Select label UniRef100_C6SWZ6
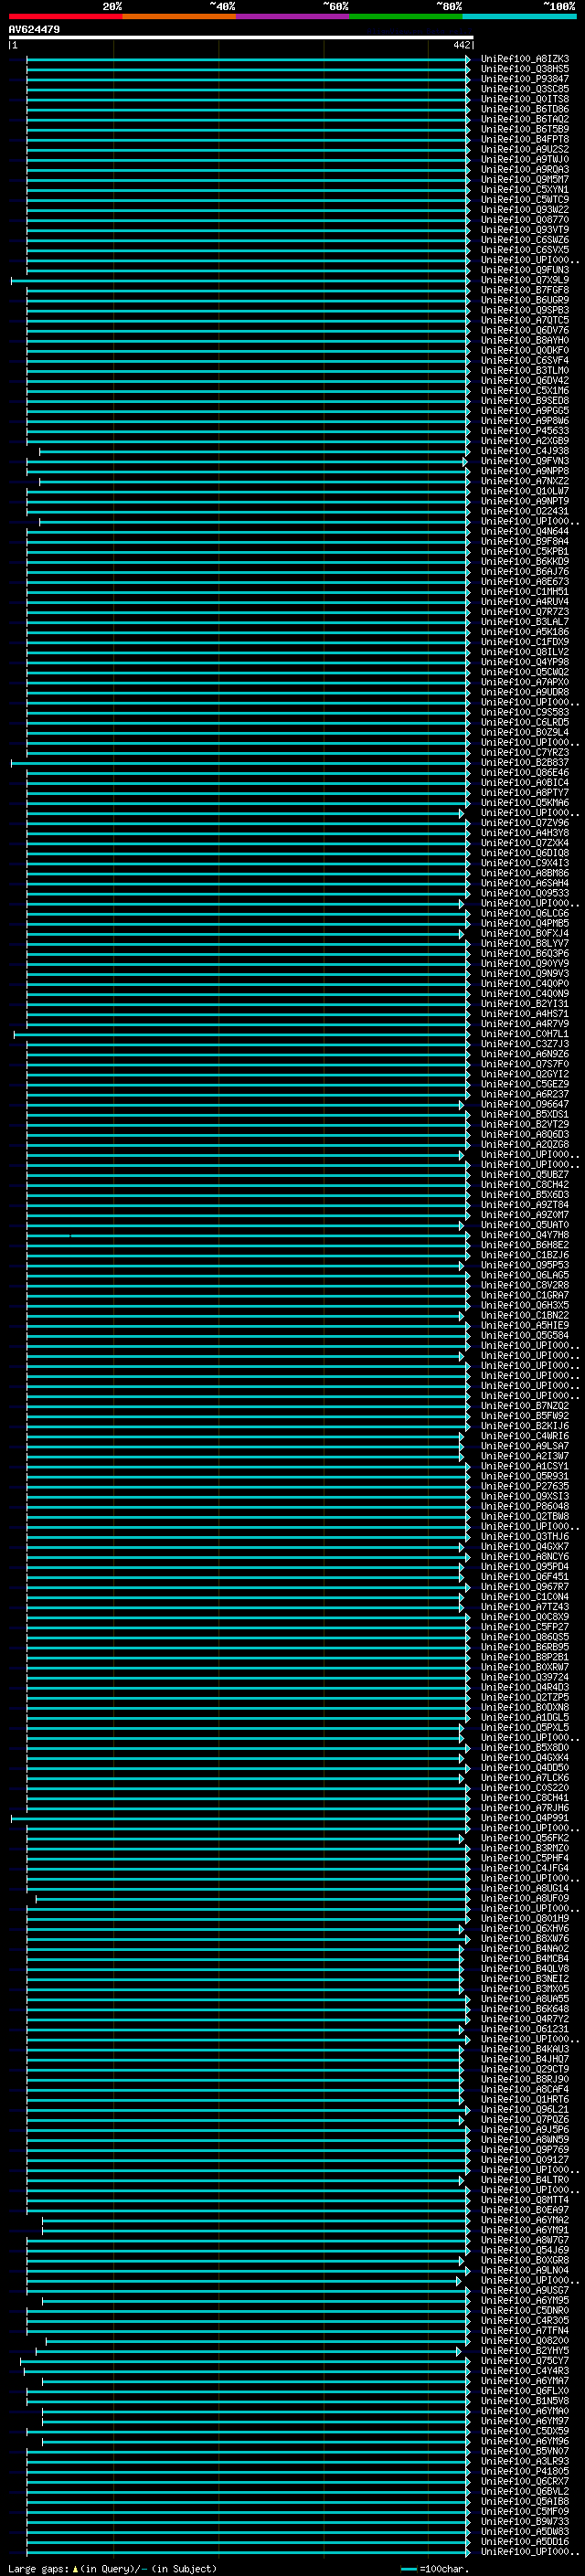The height and width of the screenshot is (2576, 585). point(525,240)
